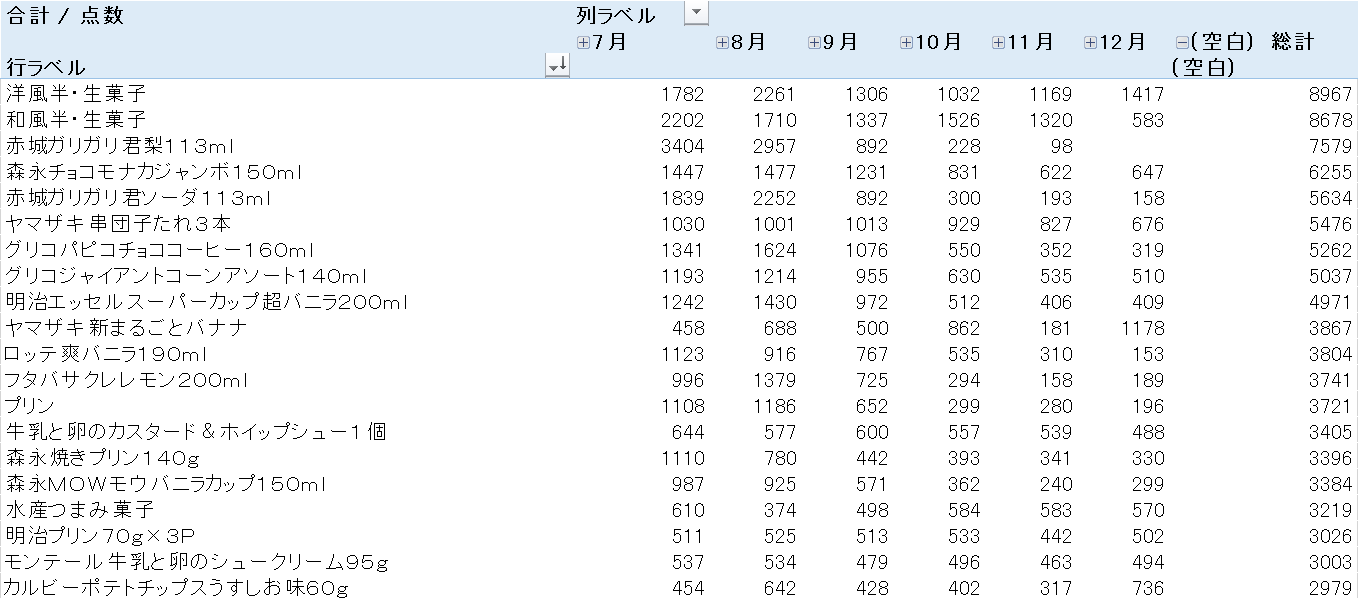This screenshot has height=600, width=1359.
Task: Expand the 8月 column group
Action: point(722,42)
